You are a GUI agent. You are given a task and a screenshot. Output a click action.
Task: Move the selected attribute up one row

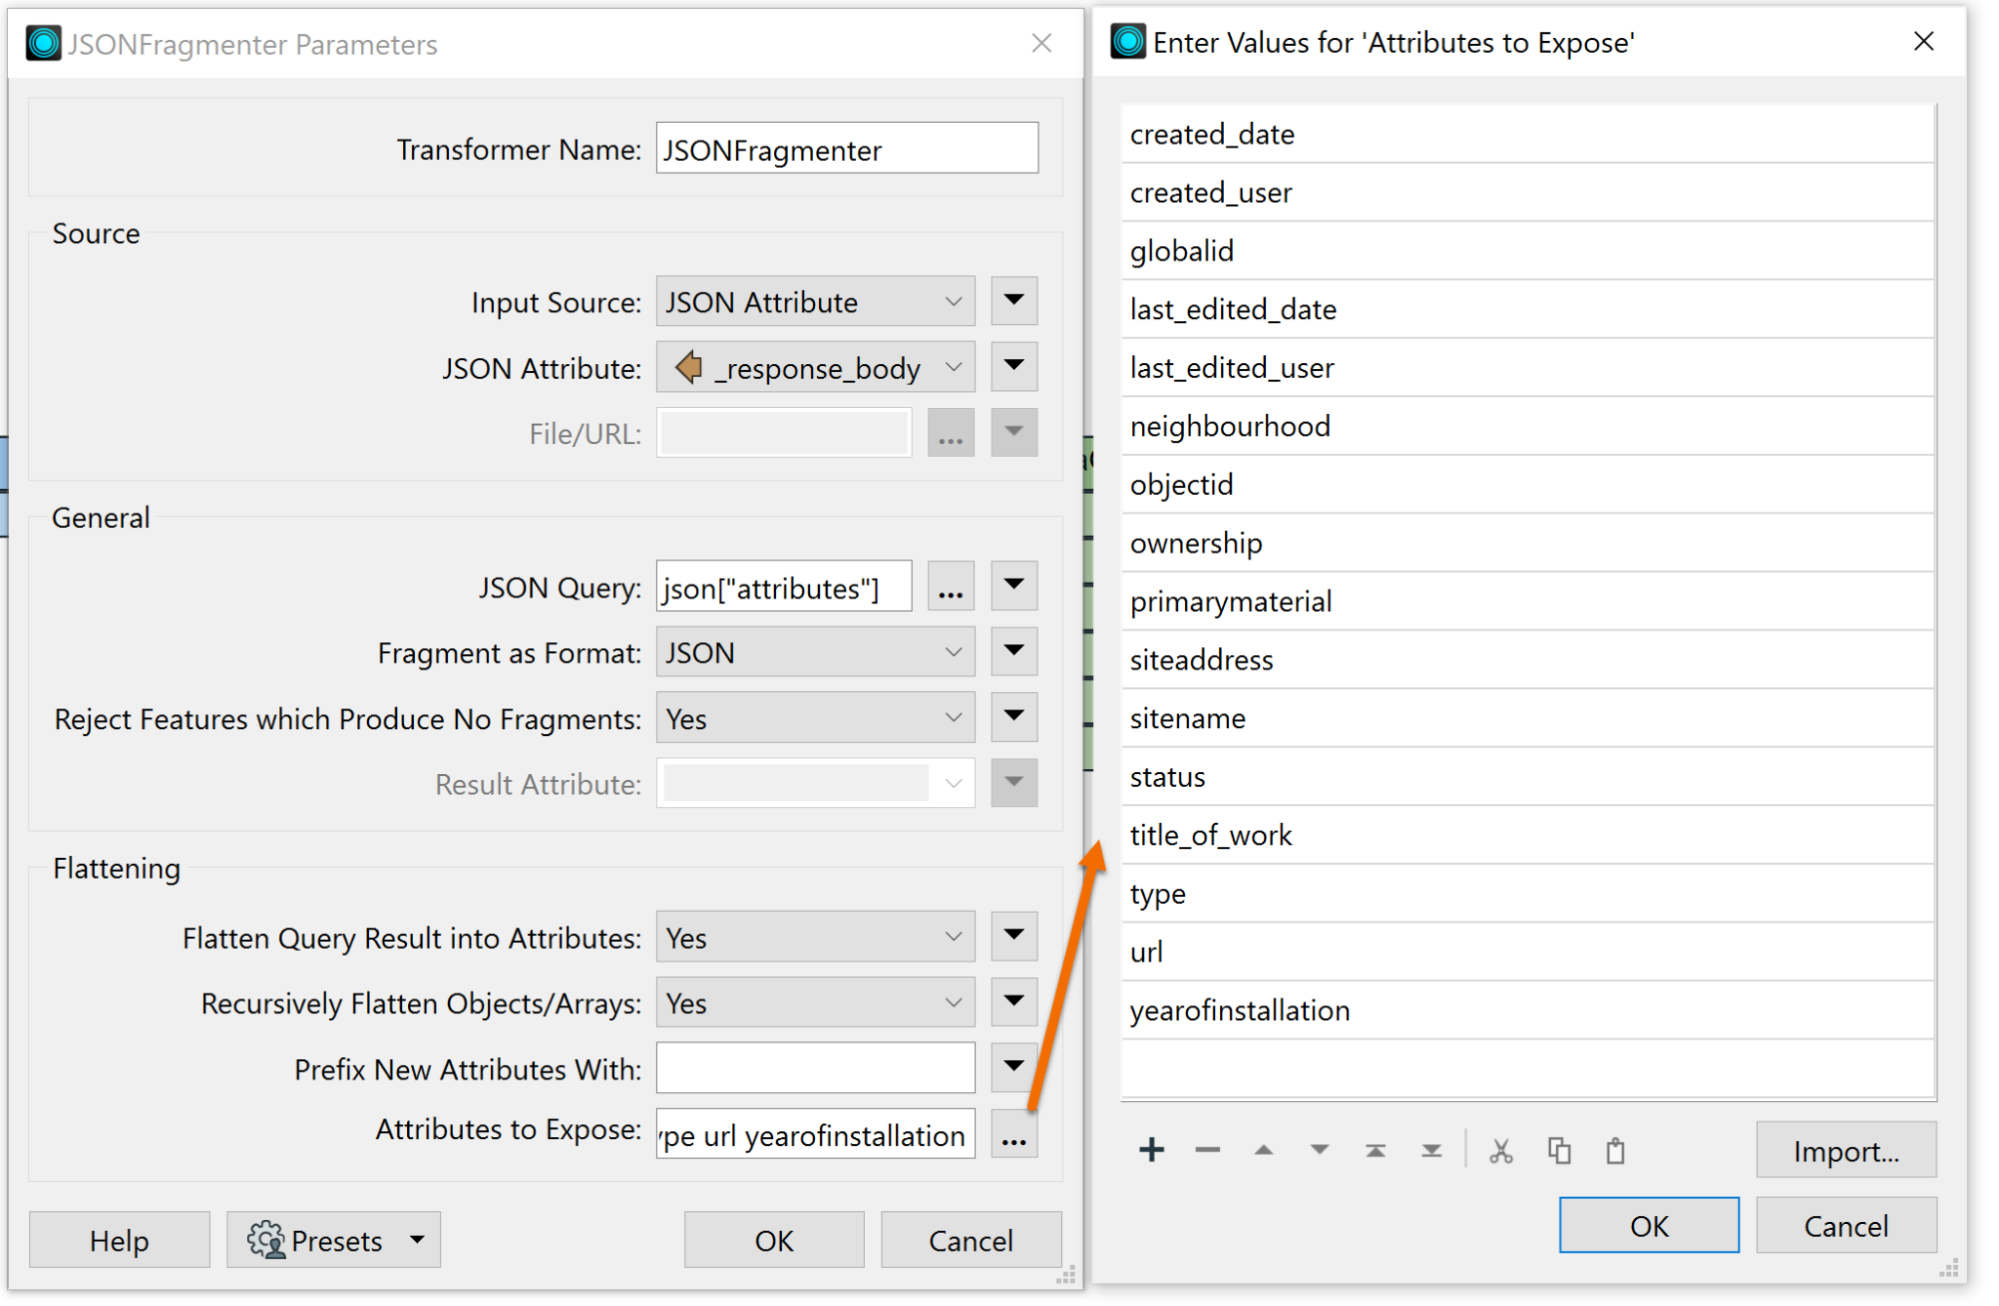tap(1263, 1150)
